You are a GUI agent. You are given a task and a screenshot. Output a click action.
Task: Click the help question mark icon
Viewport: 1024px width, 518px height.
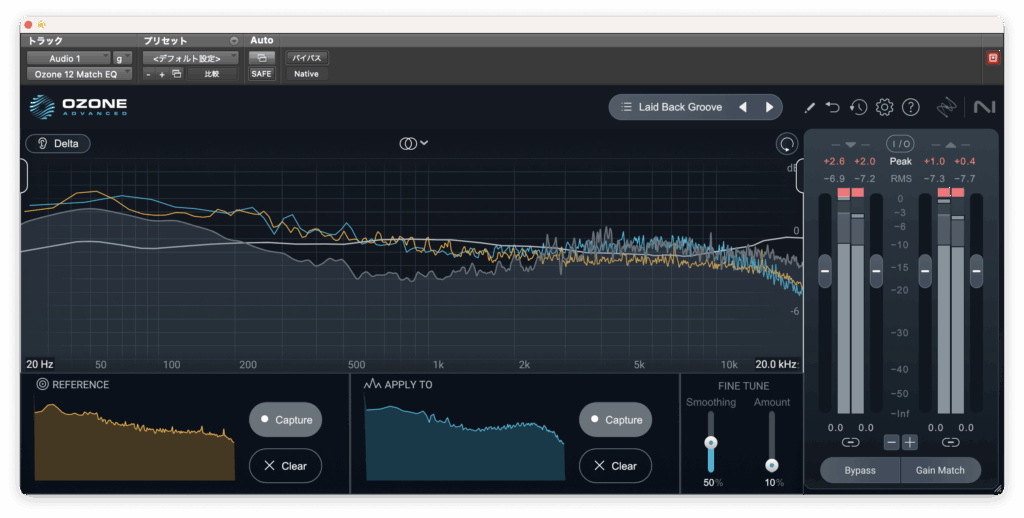pos(911,107)
